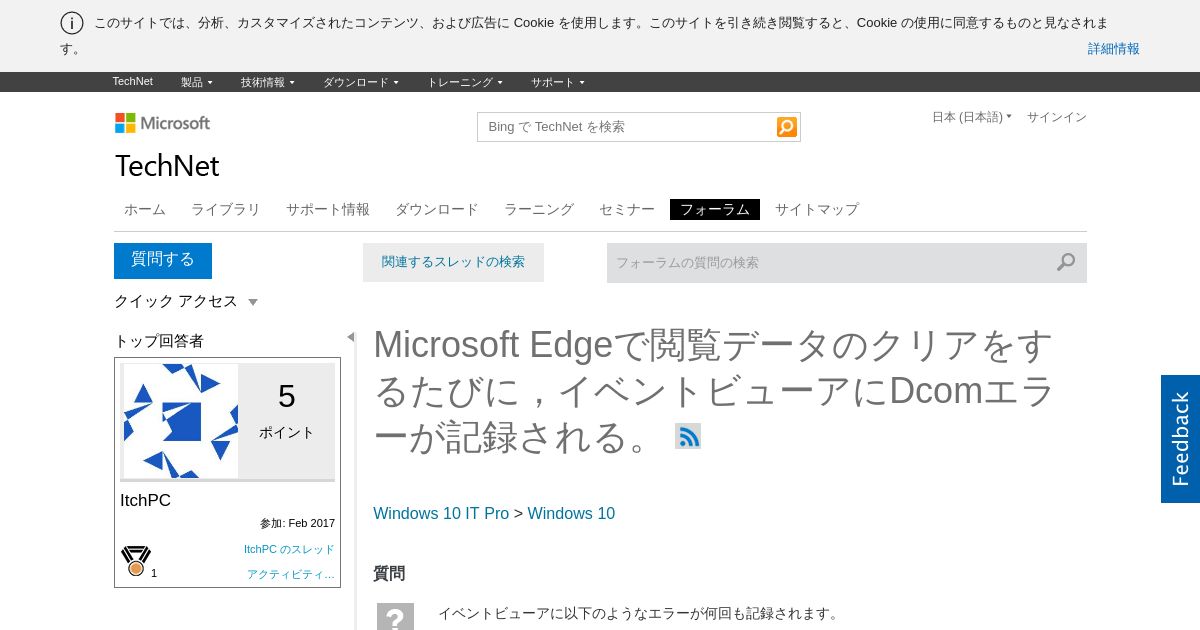The image size is (1200, 630).
Task: Expand the クイック アクセス dropdown
Action: coord(186,301)
